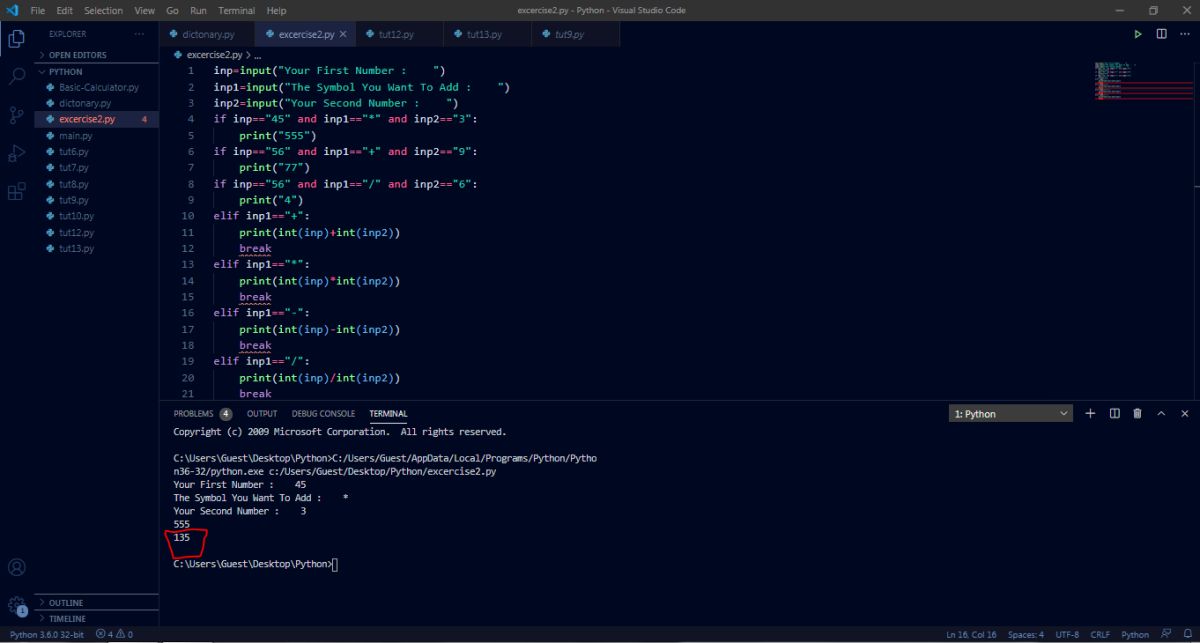Viewport: 1200px width, 643px height.
Task: Switch to the DEBUG CONSOLE panel tab
Action: click(x=323, y=413)
